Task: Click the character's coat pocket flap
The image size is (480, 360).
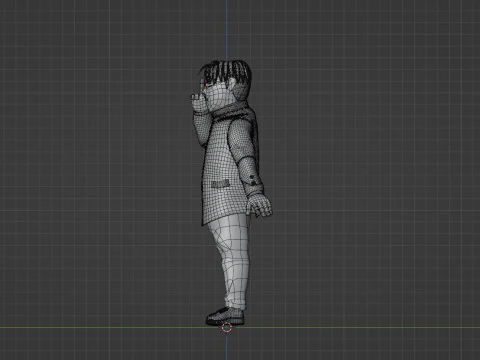Action: [x=220, y=184]
